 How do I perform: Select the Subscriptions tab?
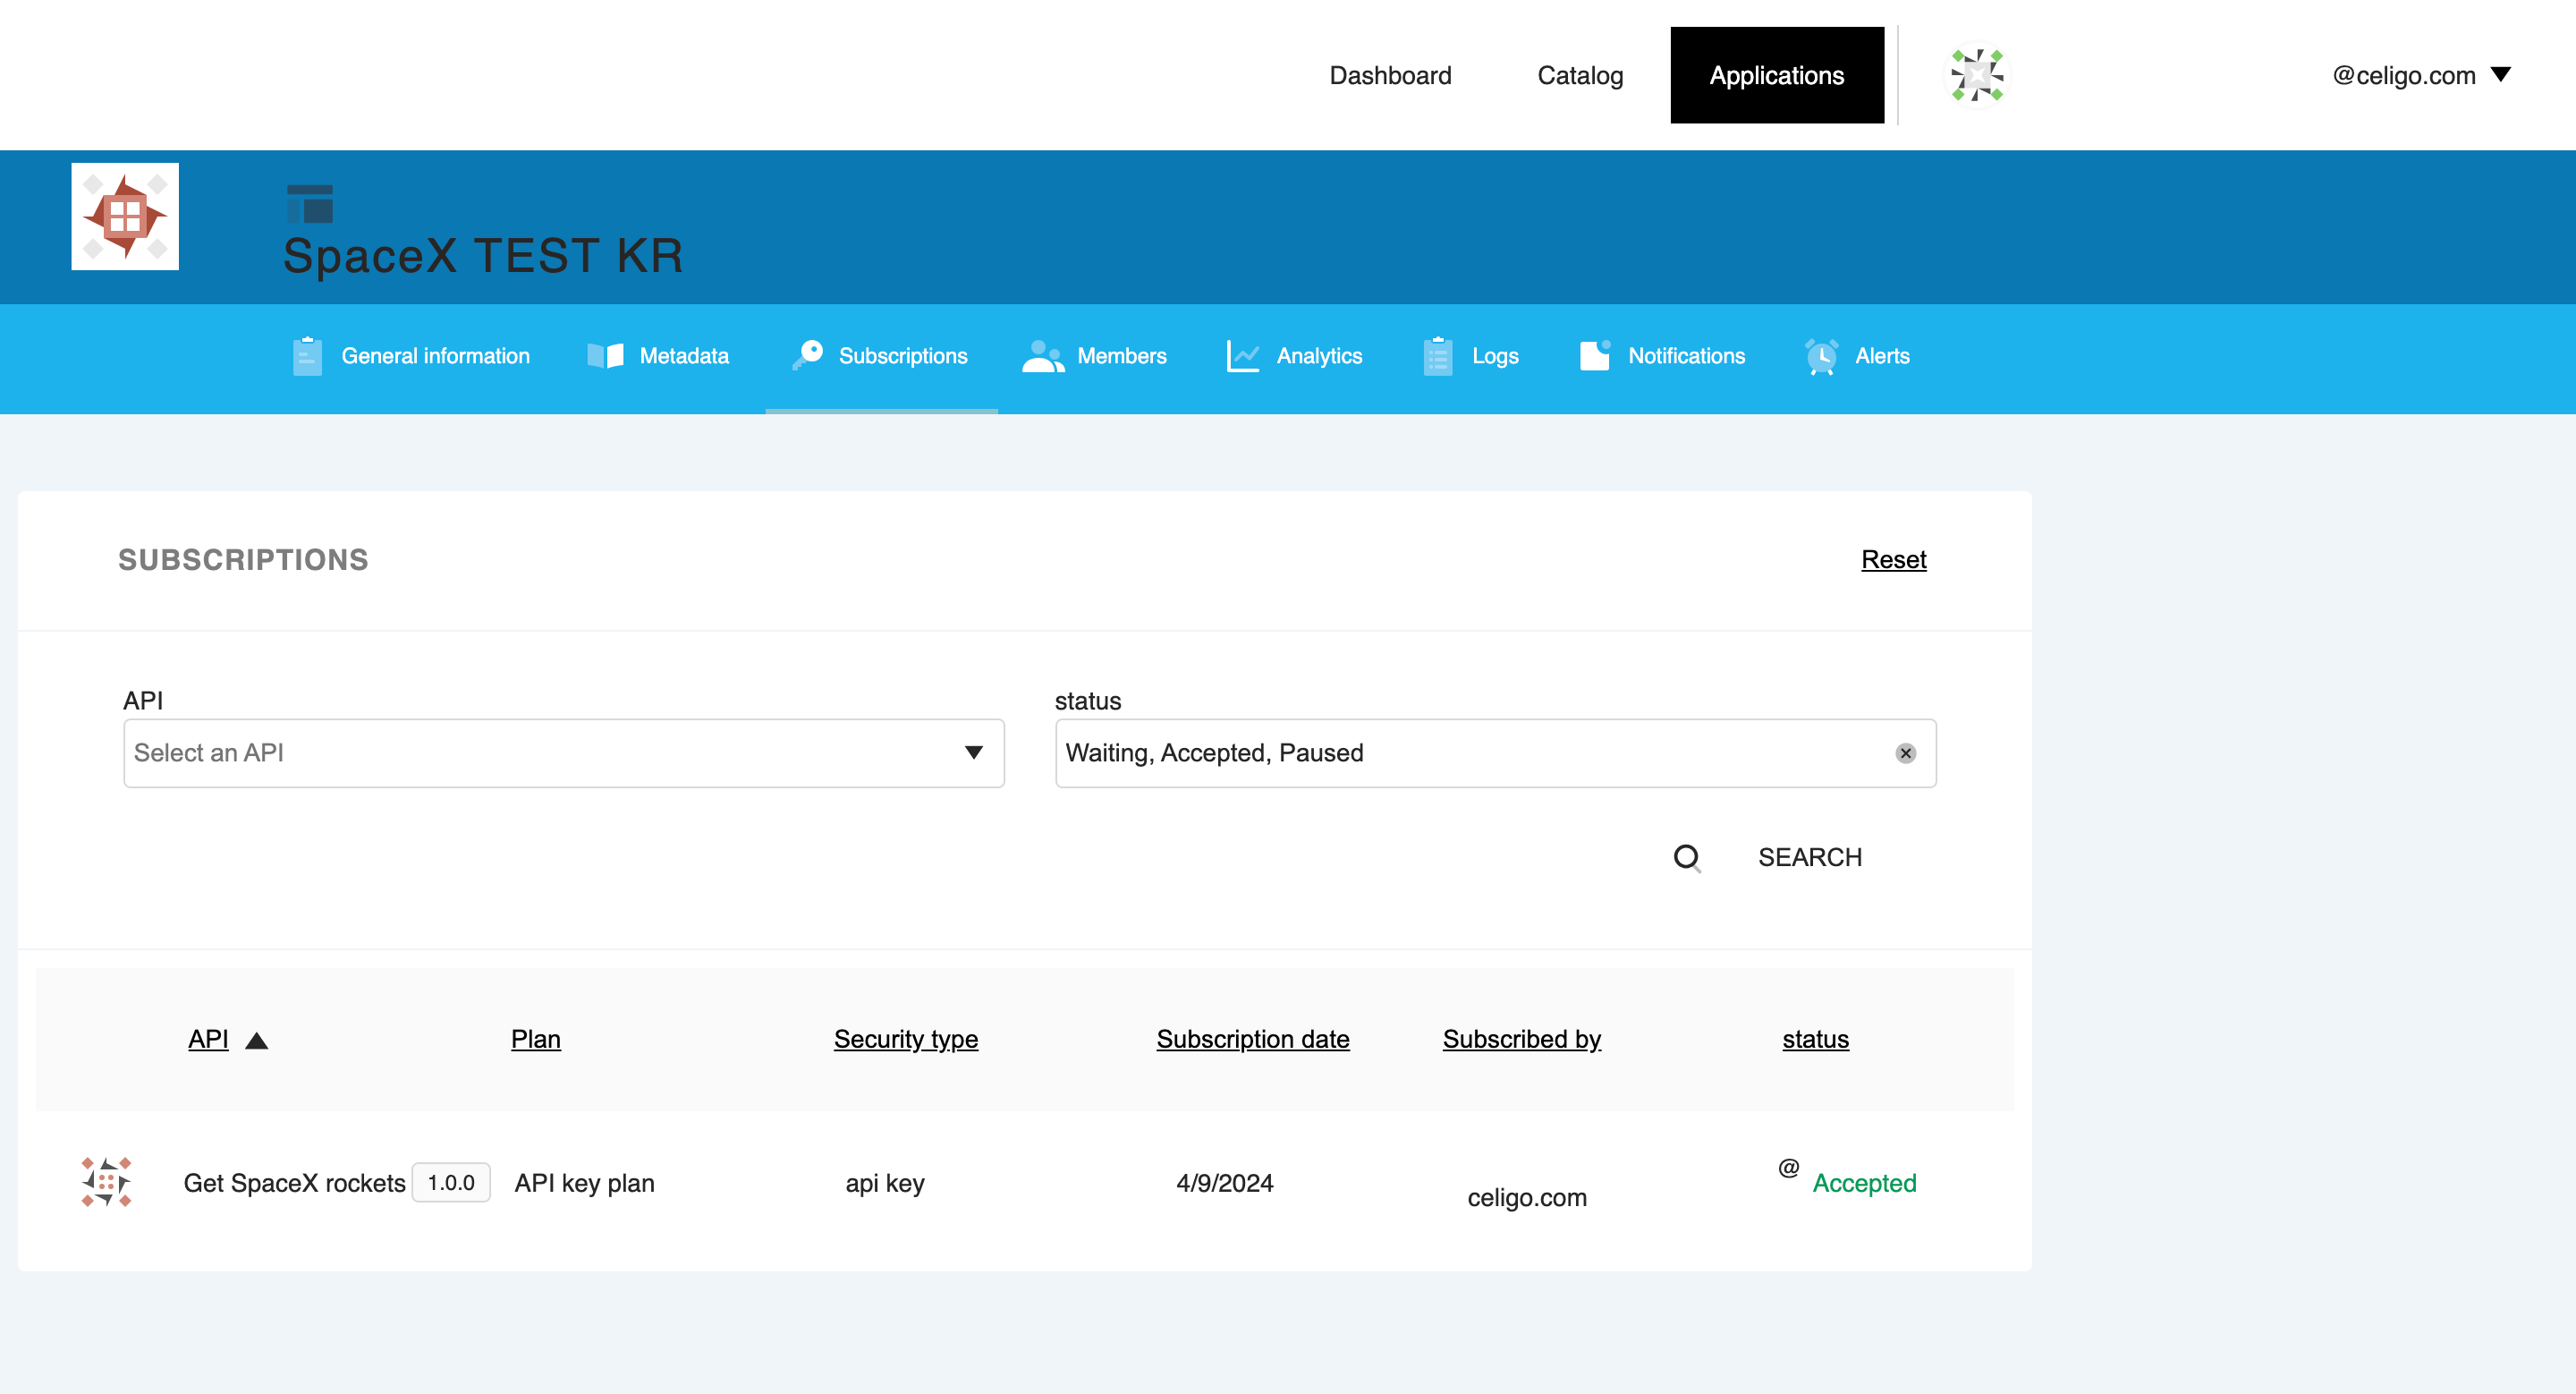coord(881,357)
